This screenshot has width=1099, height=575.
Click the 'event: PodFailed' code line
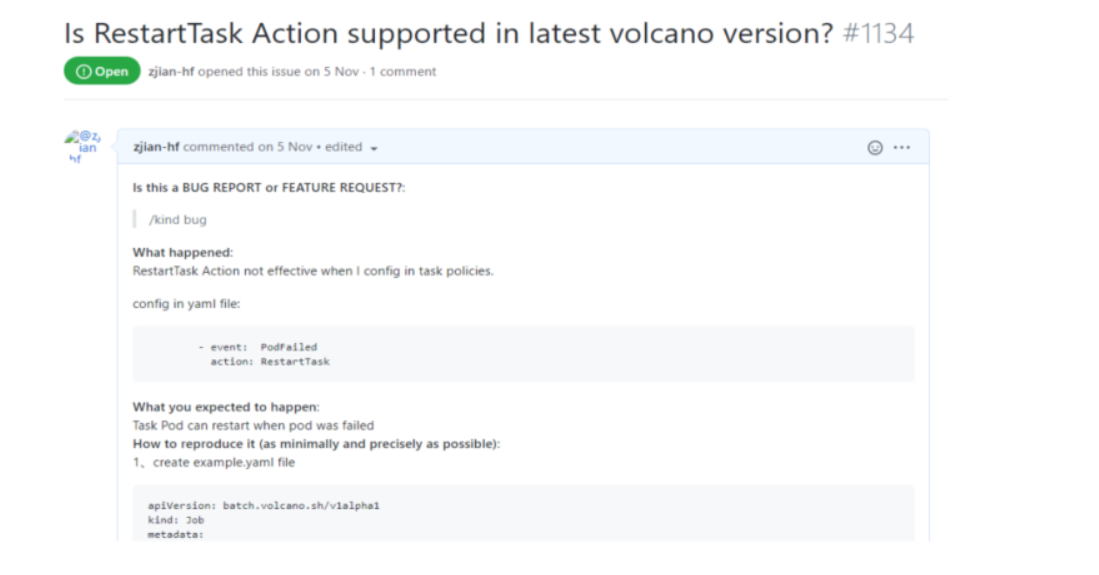258,347
